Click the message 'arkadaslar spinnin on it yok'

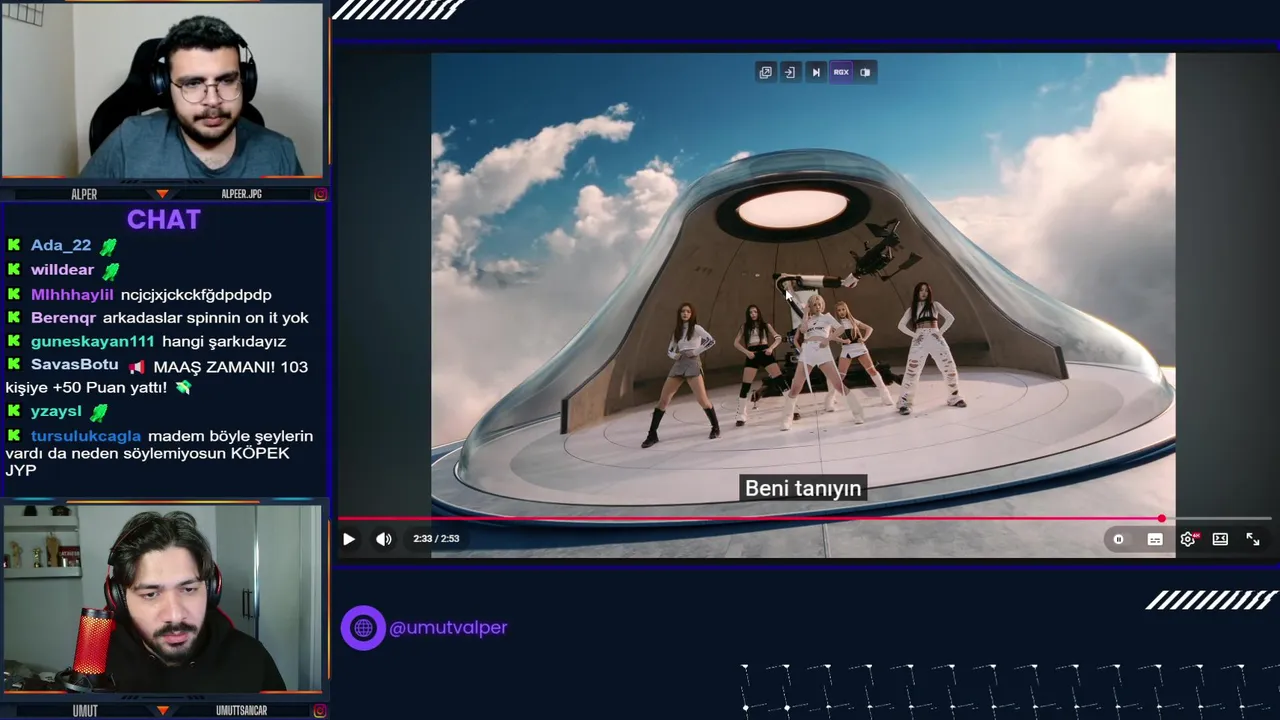click(x=206, y=318)
